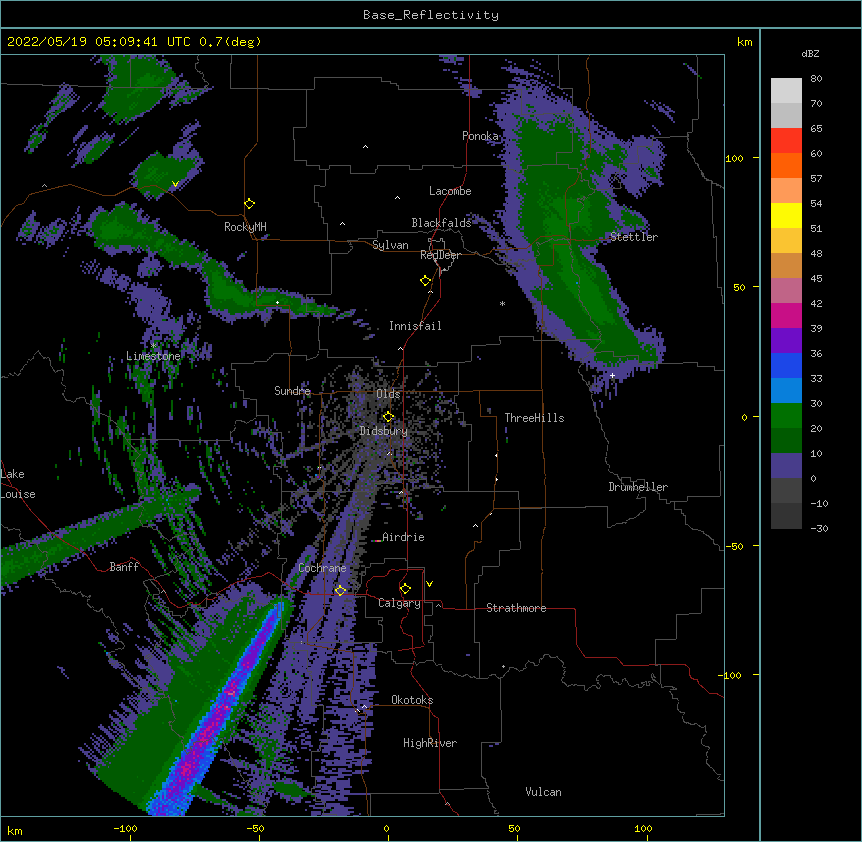The height and width of the screenshot is (842, 862).
Task: Click the yellow 54 dBZ legend swatch
Action: point(786,215)
